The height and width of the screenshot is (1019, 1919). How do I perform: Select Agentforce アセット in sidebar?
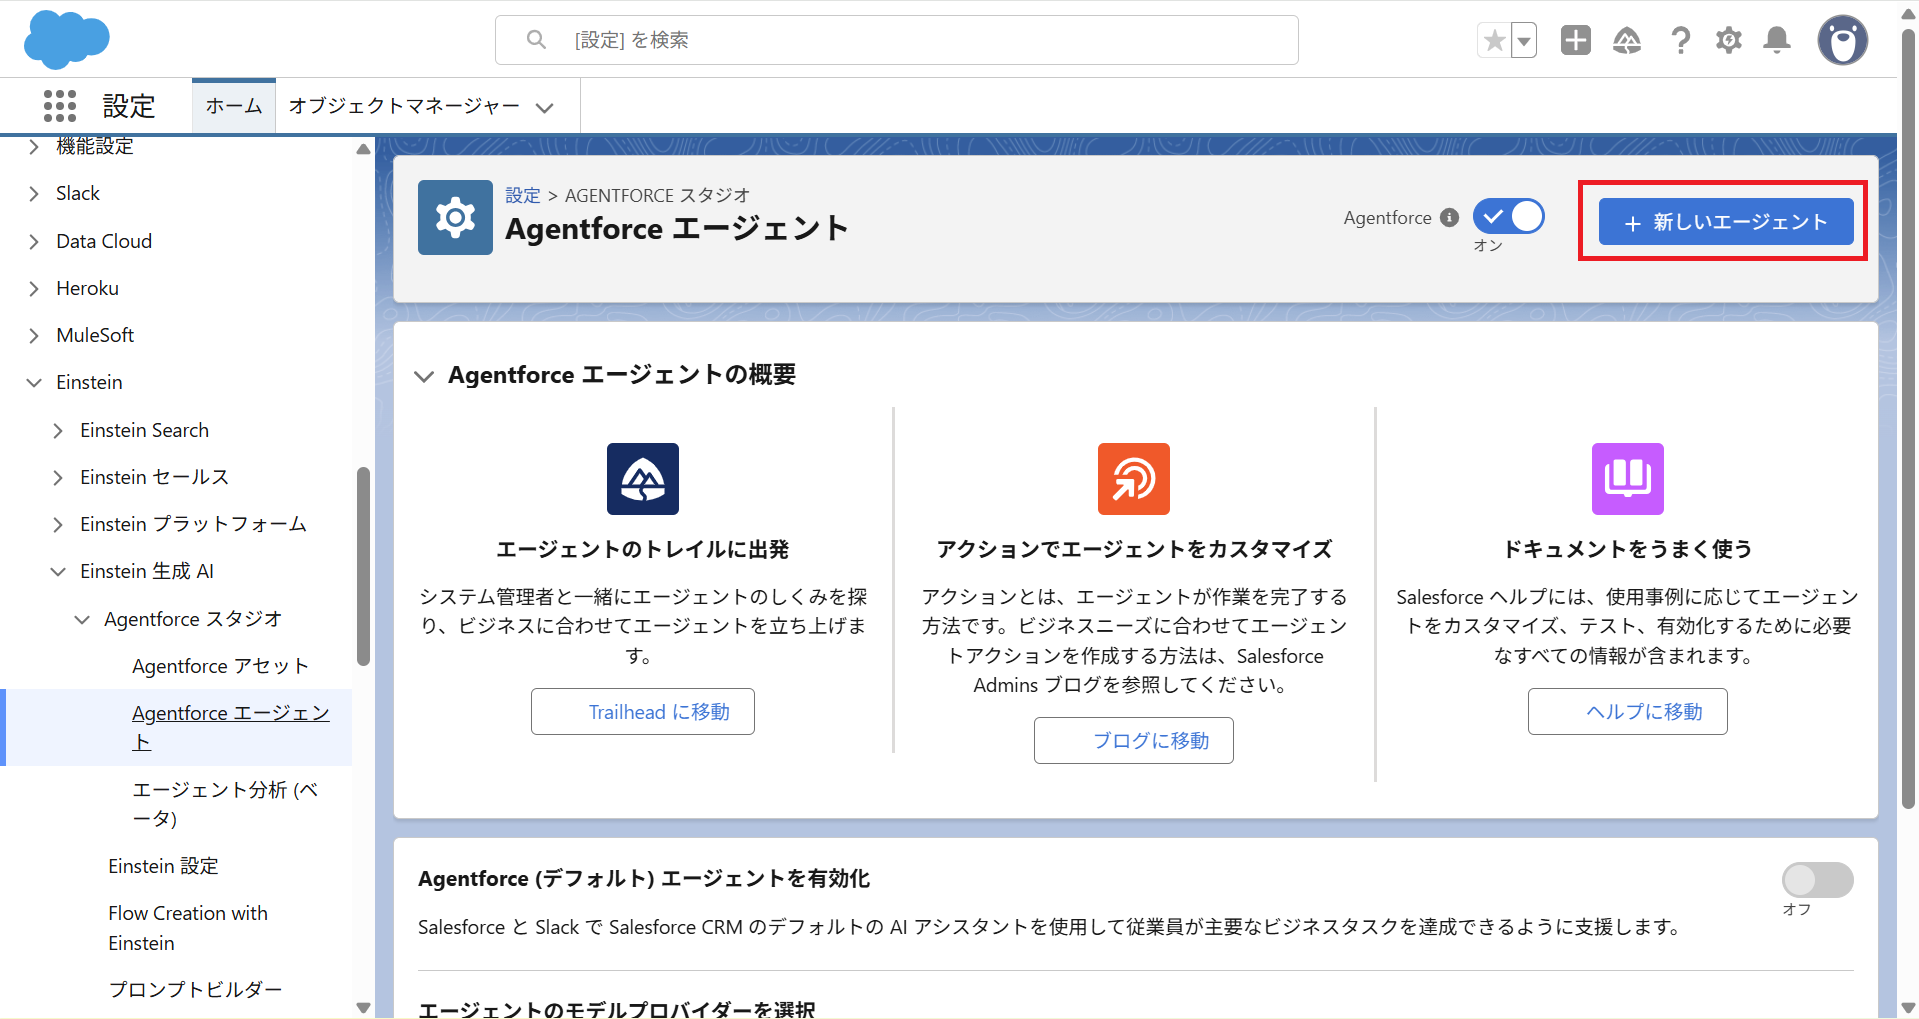[x=220, y=666]
